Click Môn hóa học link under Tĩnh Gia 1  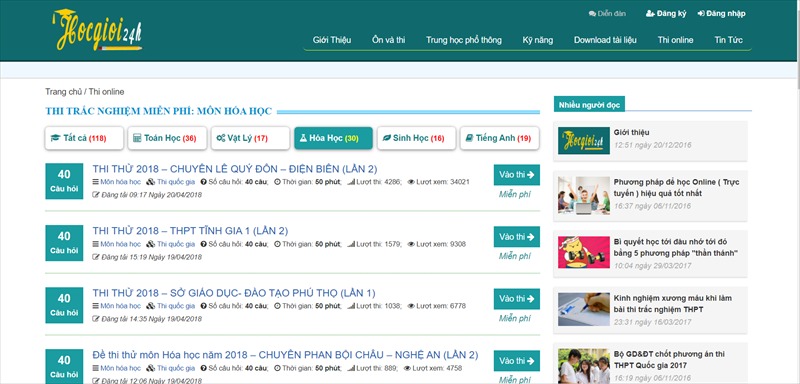click(120, 244)
